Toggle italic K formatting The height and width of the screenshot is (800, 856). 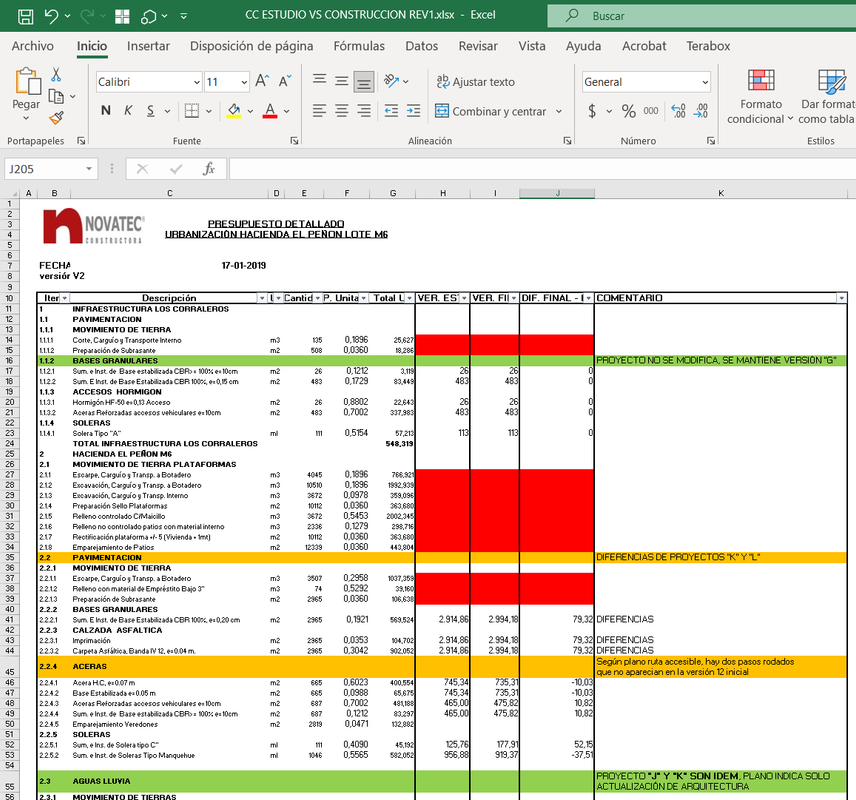pyautogui.click(x=128, y=111)
